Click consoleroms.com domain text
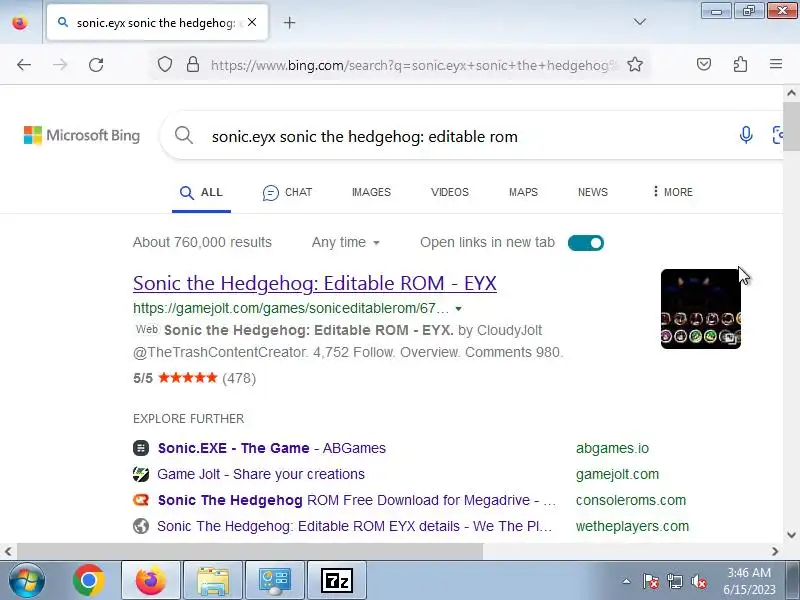The width and height of the screenshot is (800, 600). tap(631, 500)
